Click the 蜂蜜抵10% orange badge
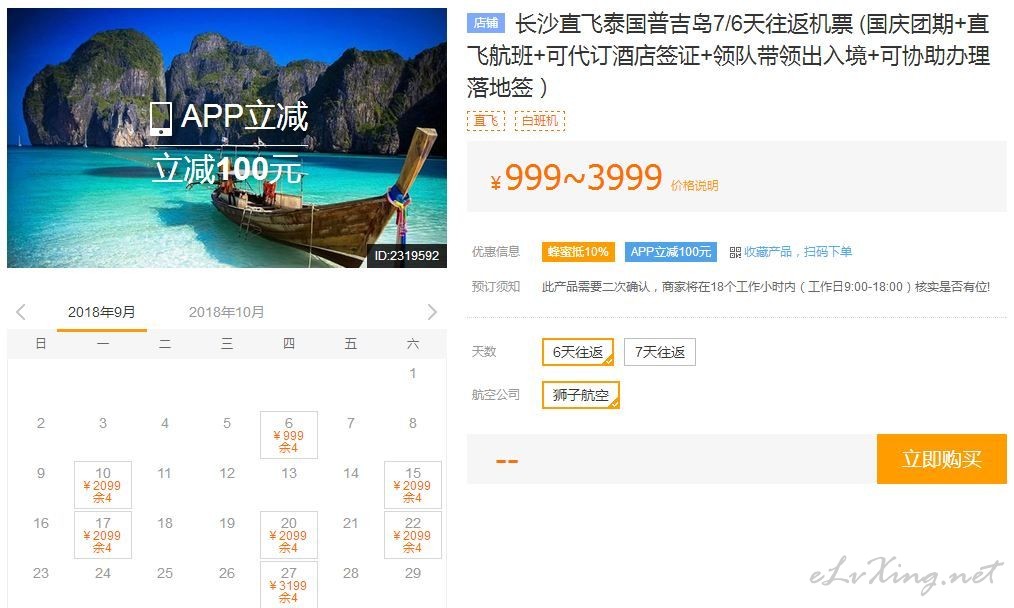 [x=578, y=252]
